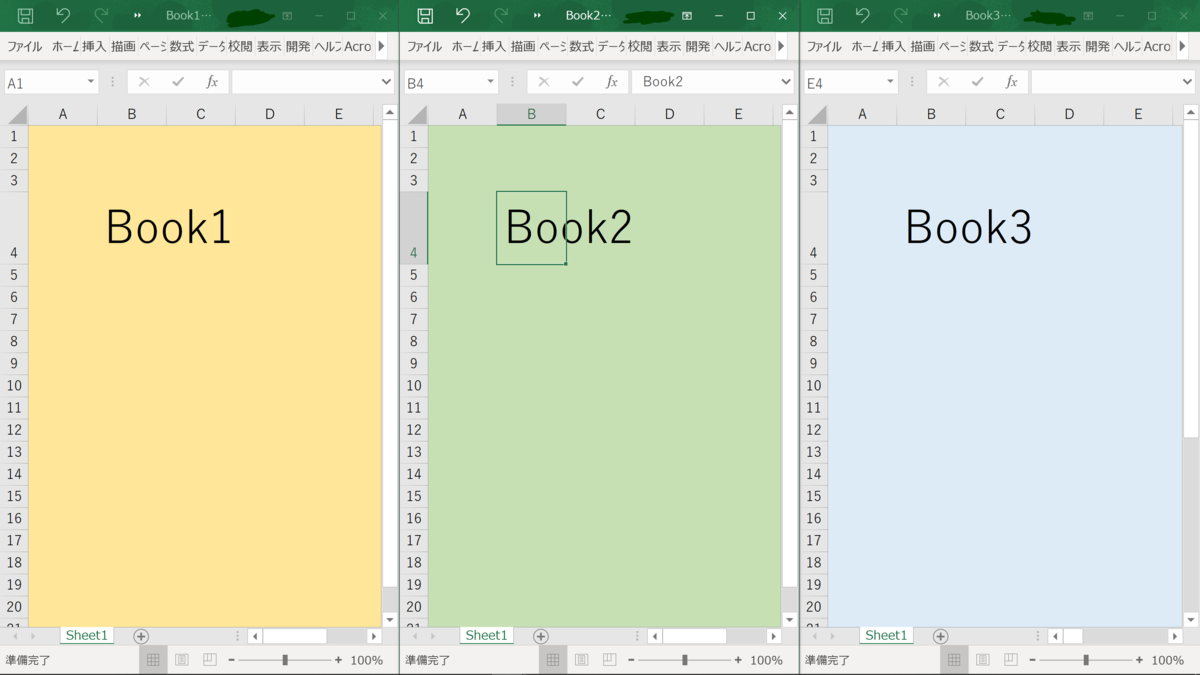Click row 10 header in Book3
This screenshot has width=1200, height=675.
[814, 386]
